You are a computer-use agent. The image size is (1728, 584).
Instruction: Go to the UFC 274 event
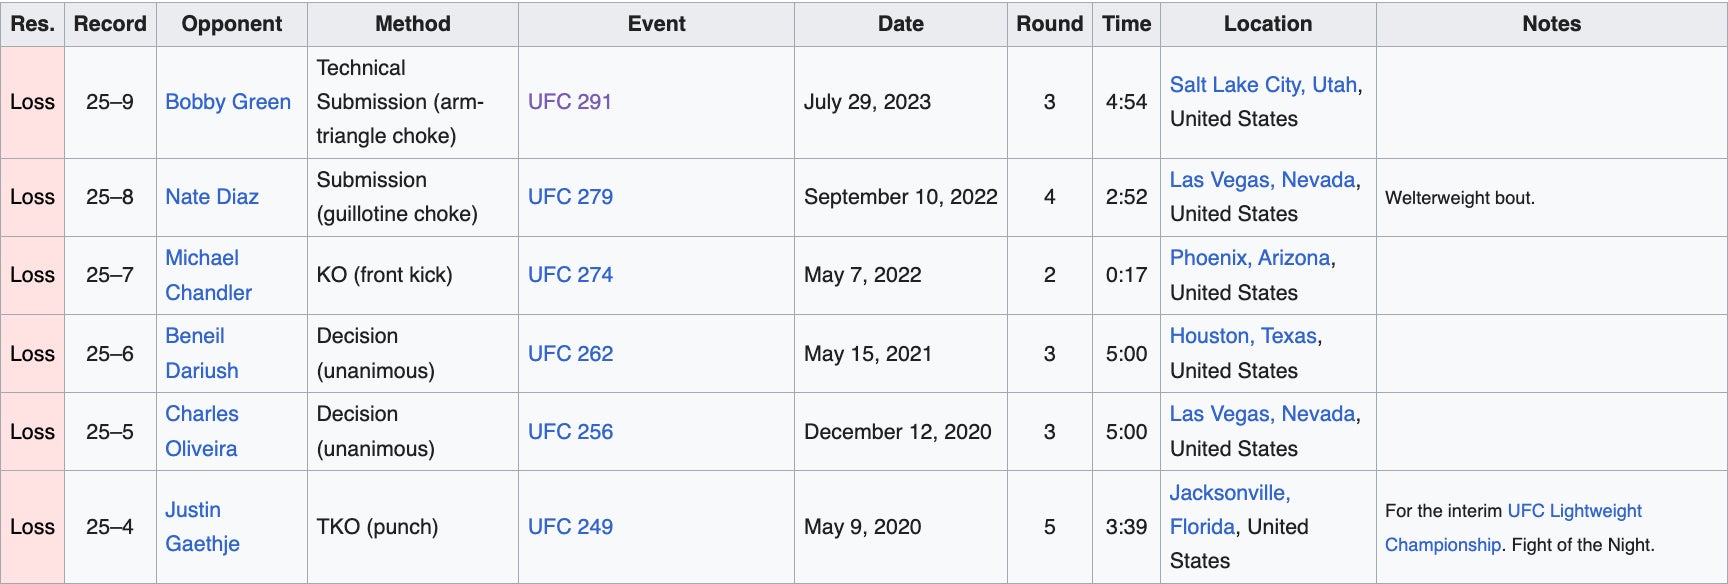tap(570, 275)
